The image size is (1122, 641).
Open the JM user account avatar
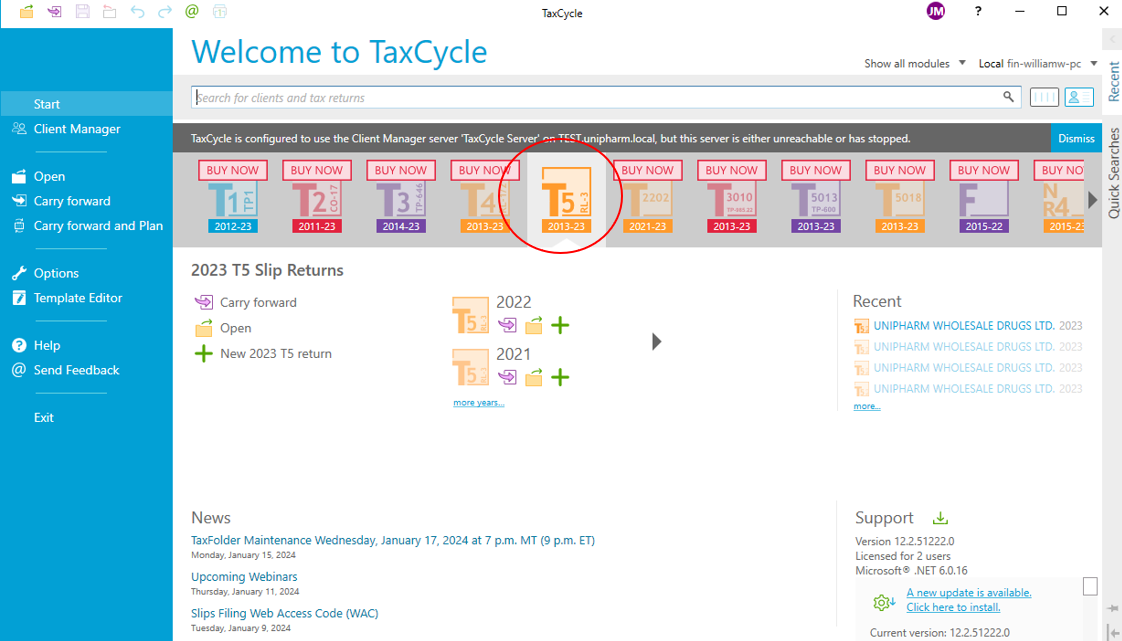(936, 11)
